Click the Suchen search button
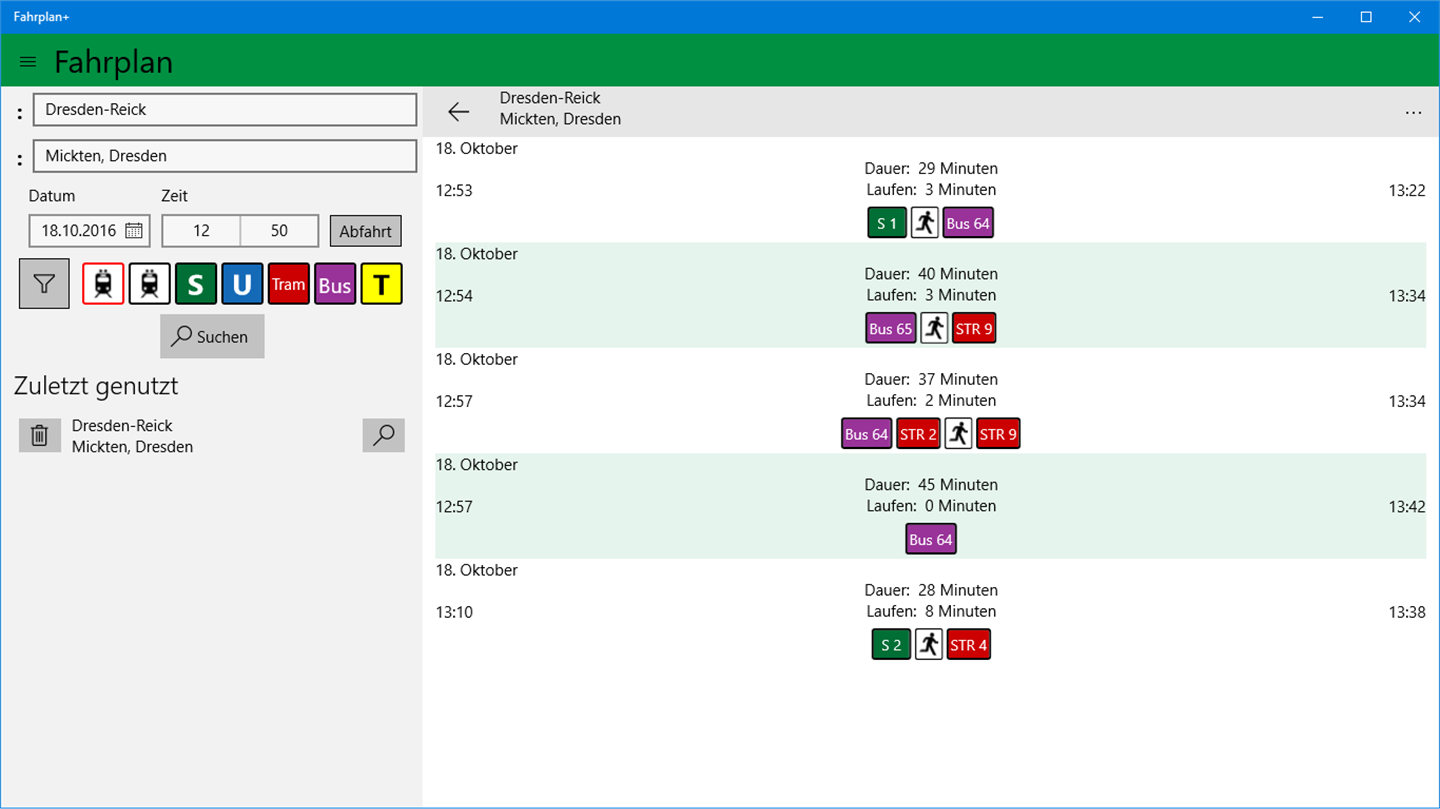This screenshot has height=809, width=1440. pos(212,337)
